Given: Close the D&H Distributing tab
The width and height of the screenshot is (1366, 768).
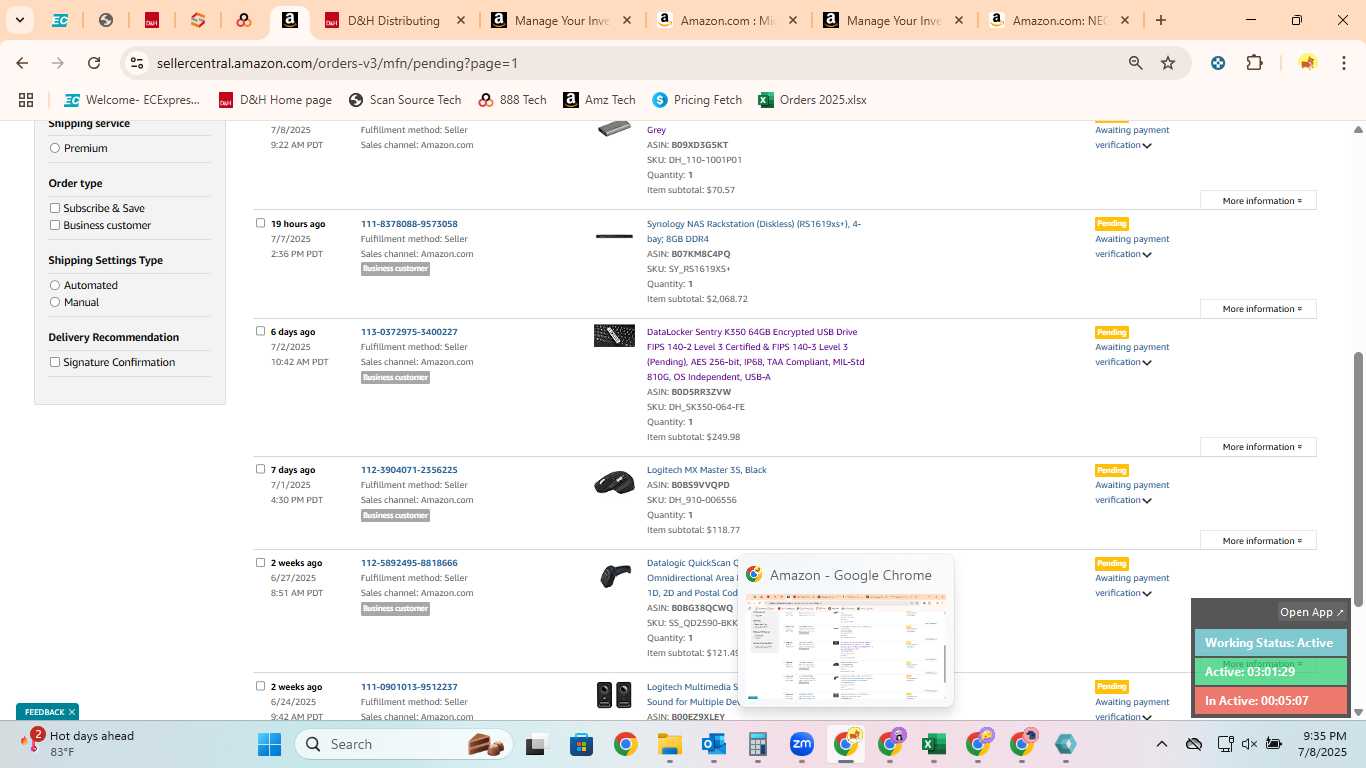Looking at the screenshot, I should click(x=460, y=20).
